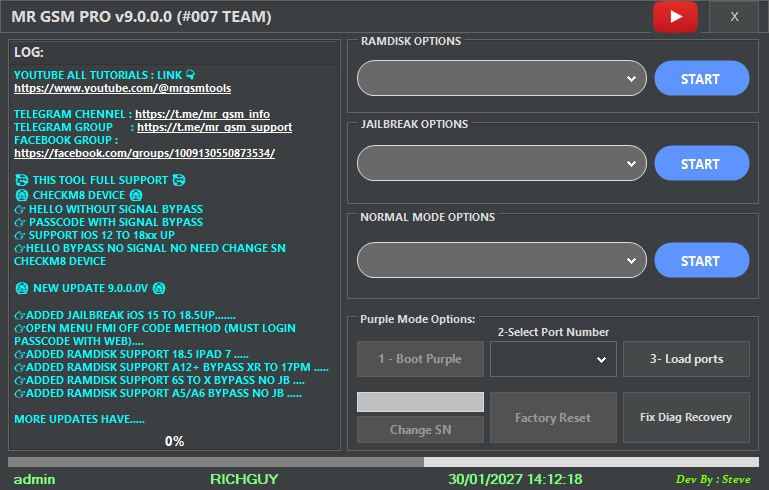Viewport: 769px width, 490px height.
Task: Click the 'YOUTUBE ALL TUTORIALS : LINK' line
Action: pos(104,75)
